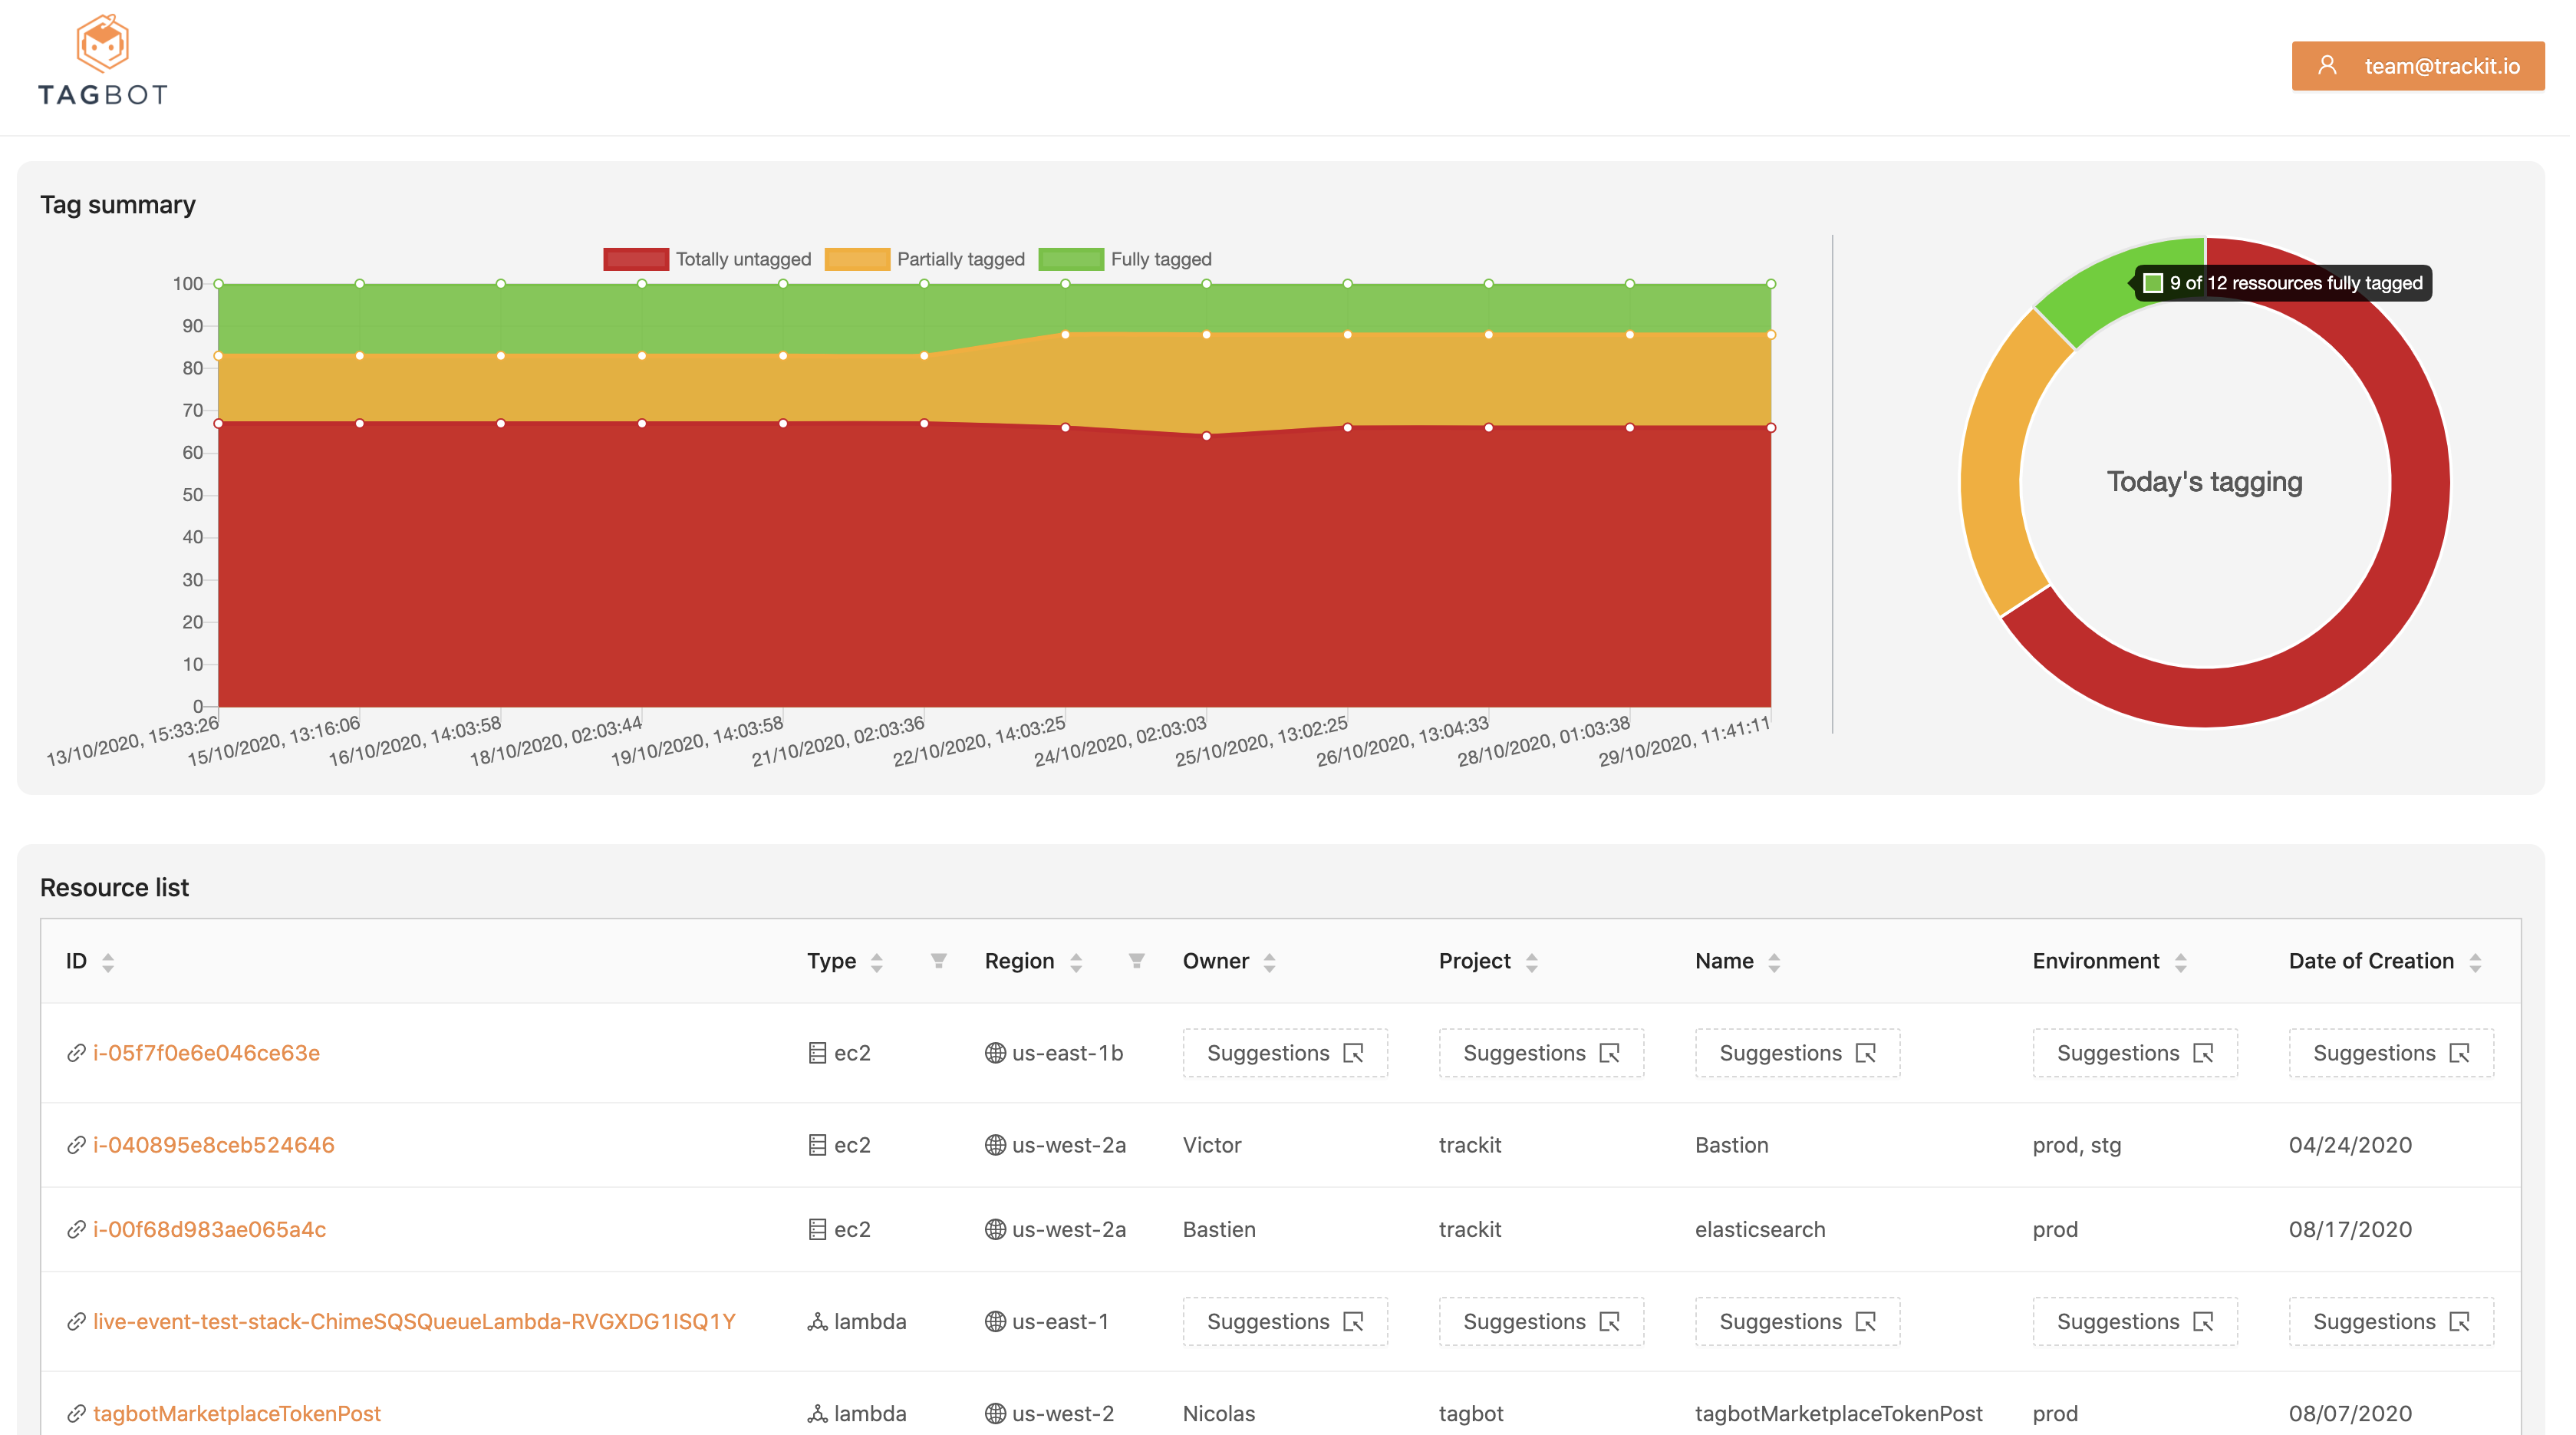Click the Type column filter funnel icon
The image size is (2576, 1435).
(x=938, y=961)
